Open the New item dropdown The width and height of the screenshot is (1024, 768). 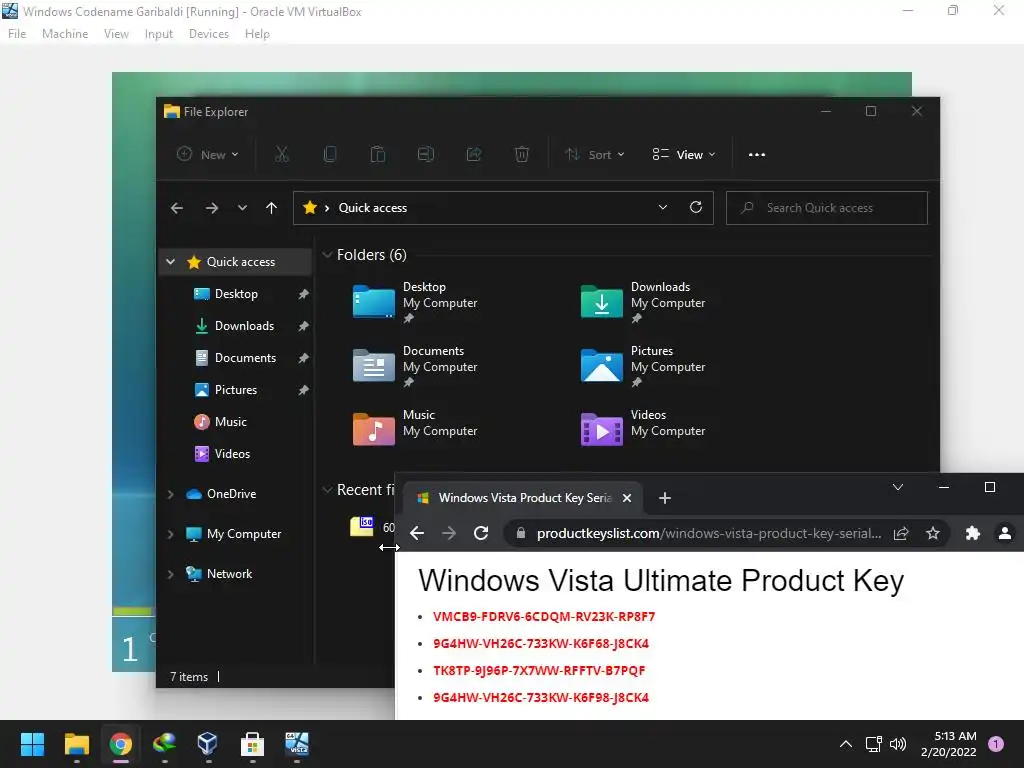[x=208, y=155]
